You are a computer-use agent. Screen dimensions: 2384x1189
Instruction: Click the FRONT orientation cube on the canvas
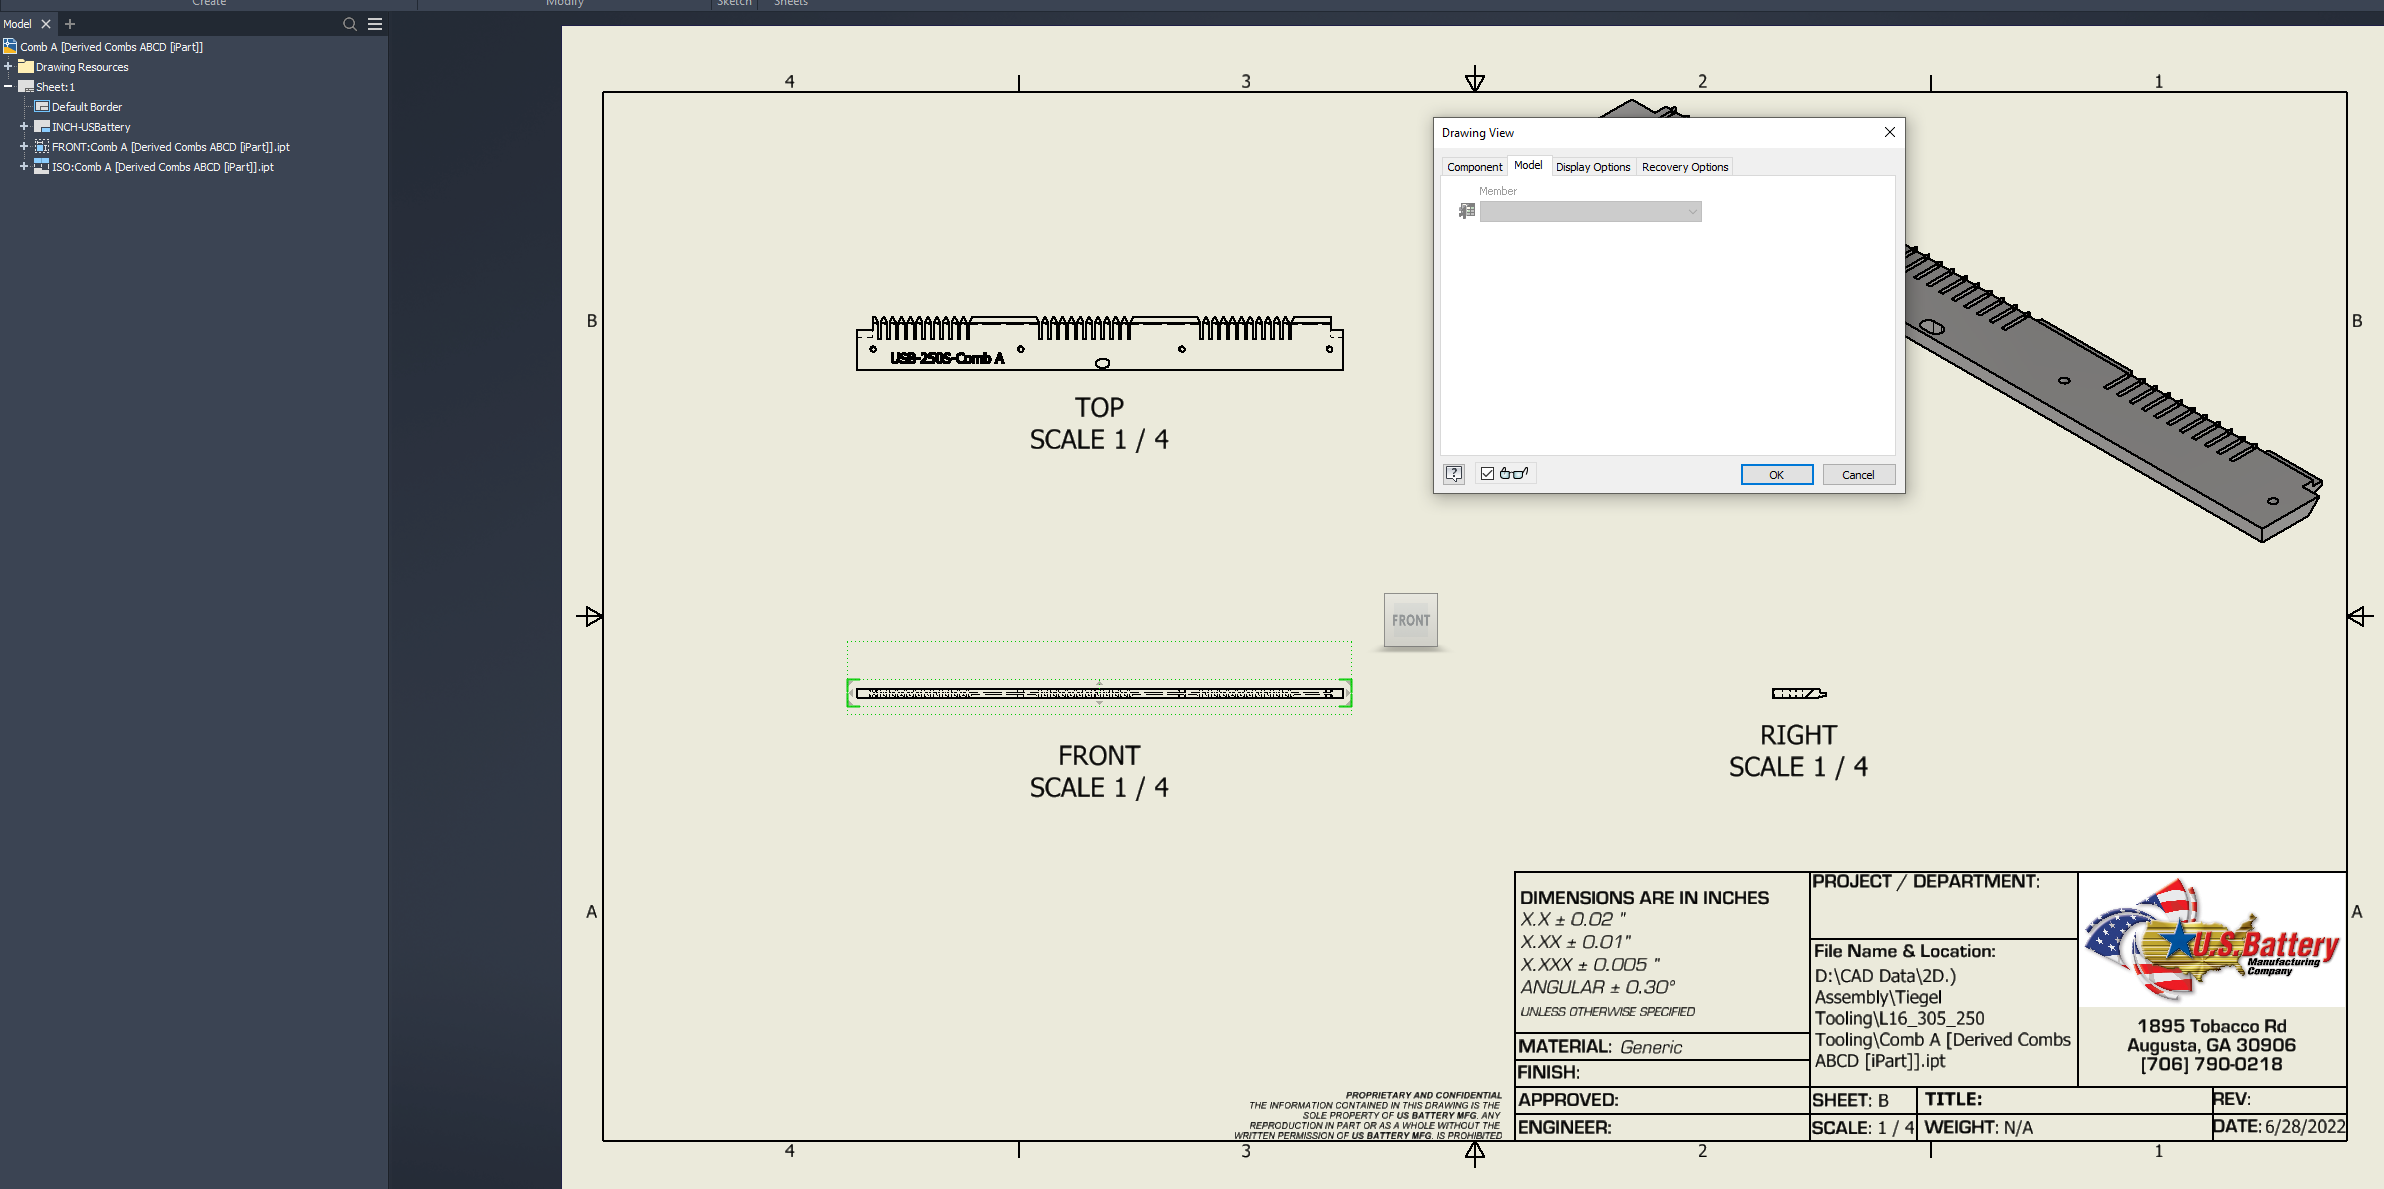(x=1410, y=620)
